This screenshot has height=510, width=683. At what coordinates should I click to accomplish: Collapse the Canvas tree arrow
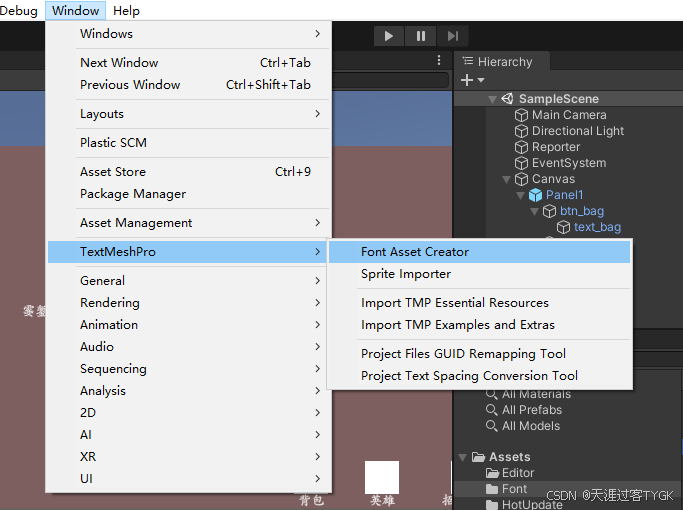pos(506,179)
